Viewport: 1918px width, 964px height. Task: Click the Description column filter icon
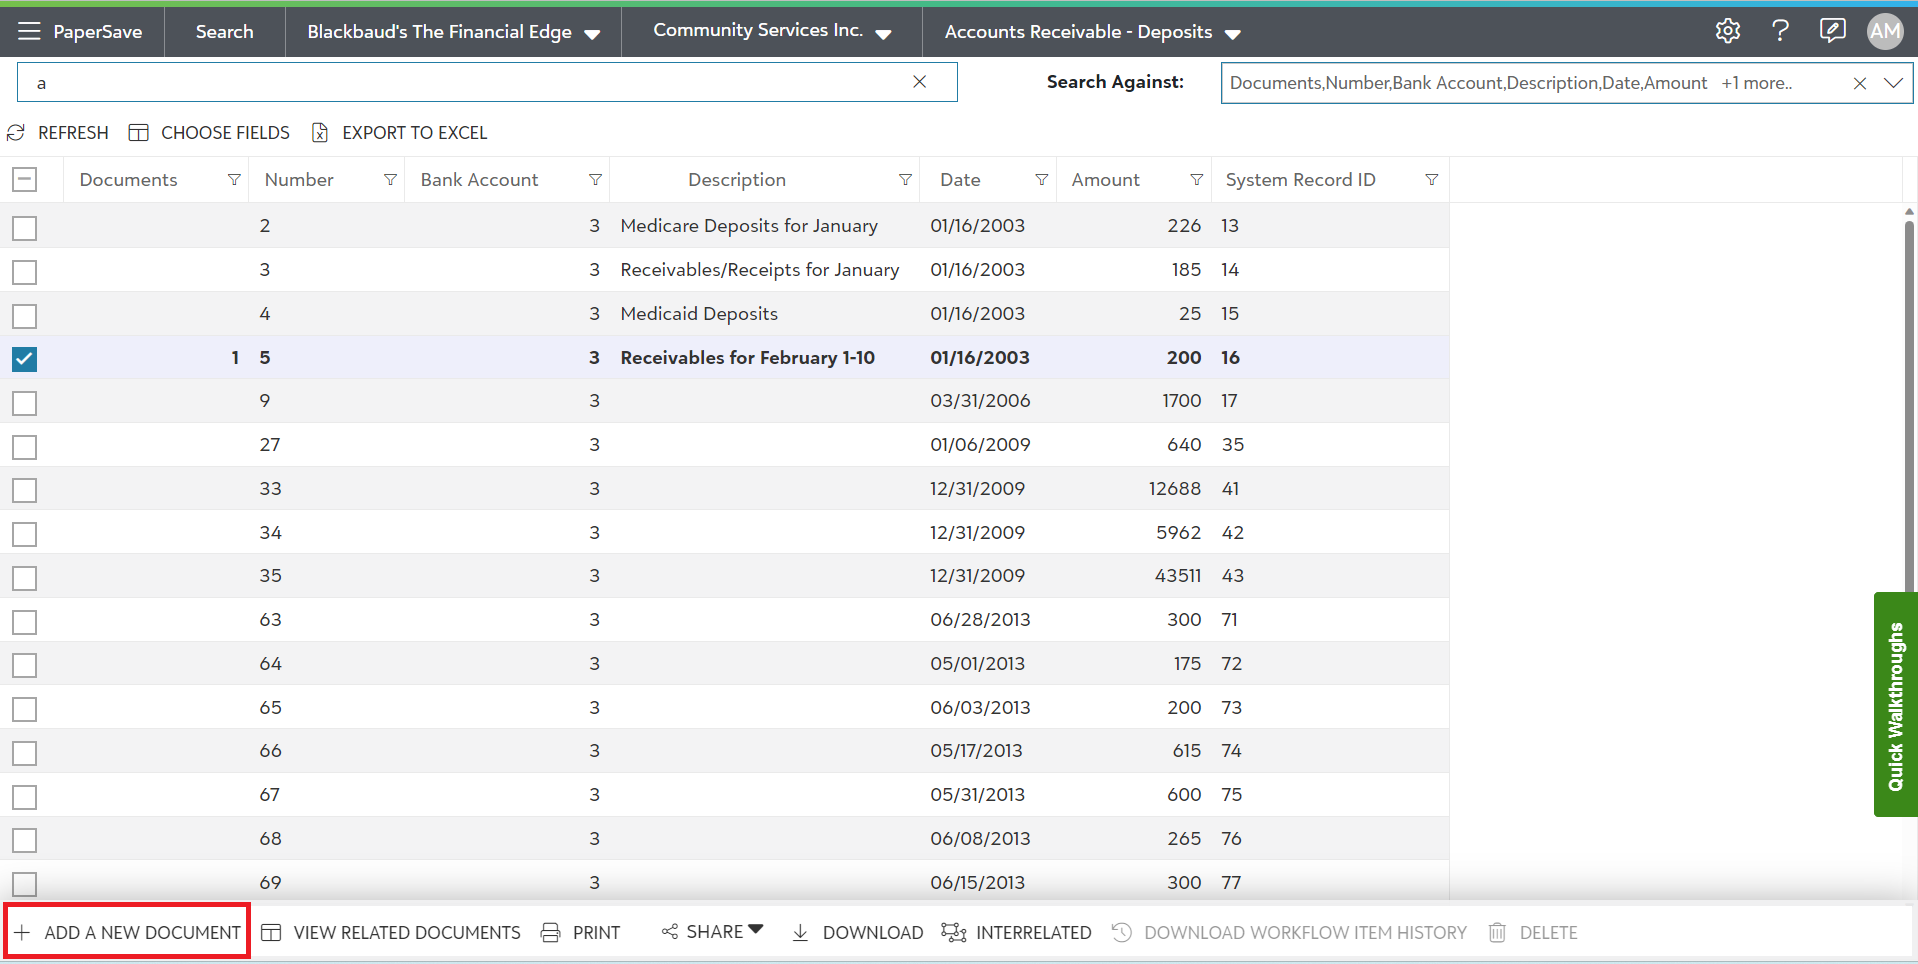[x=905, y=180]
